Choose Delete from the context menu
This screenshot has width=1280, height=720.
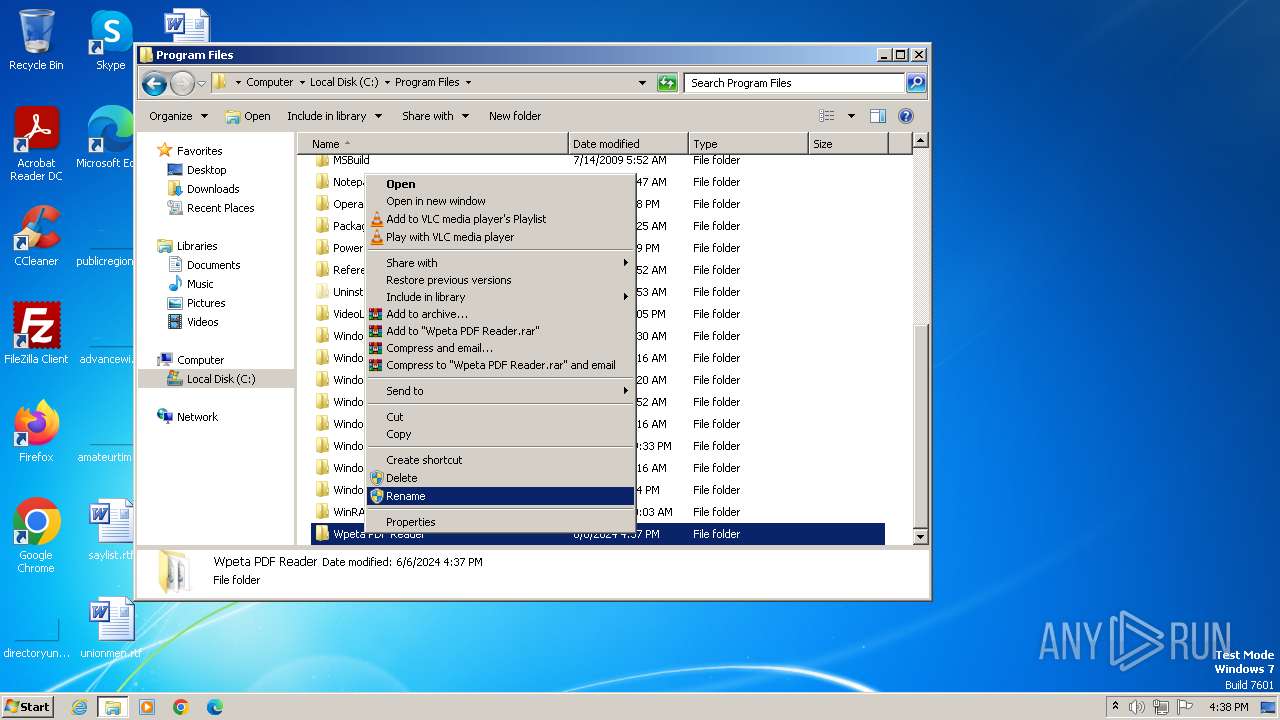coord(500,478)
